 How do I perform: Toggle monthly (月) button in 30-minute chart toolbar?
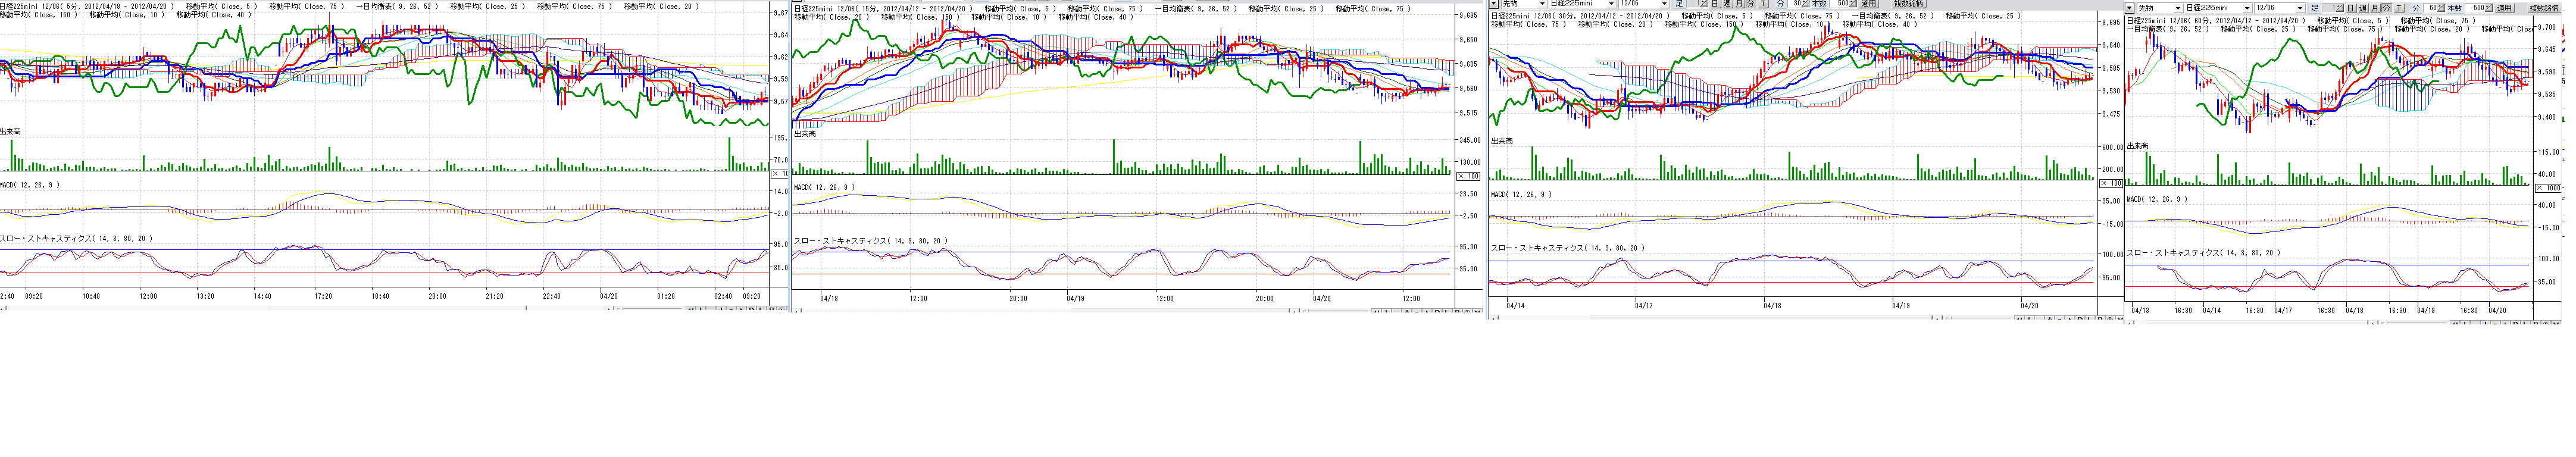[1739, 4]
